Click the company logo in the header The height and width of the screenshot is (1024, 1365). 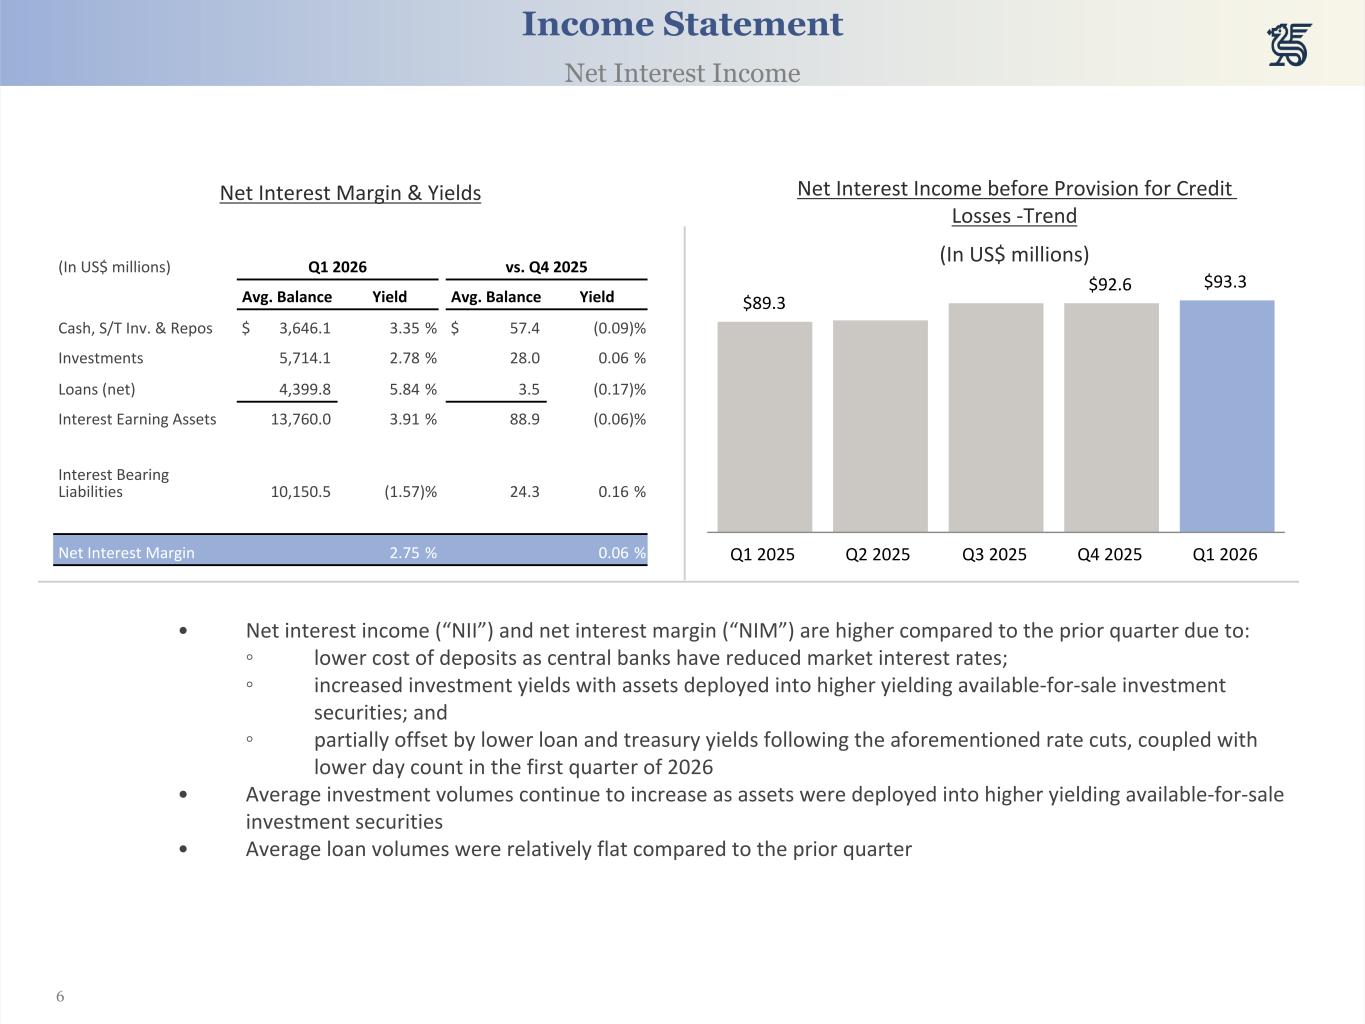point(1289,45)
